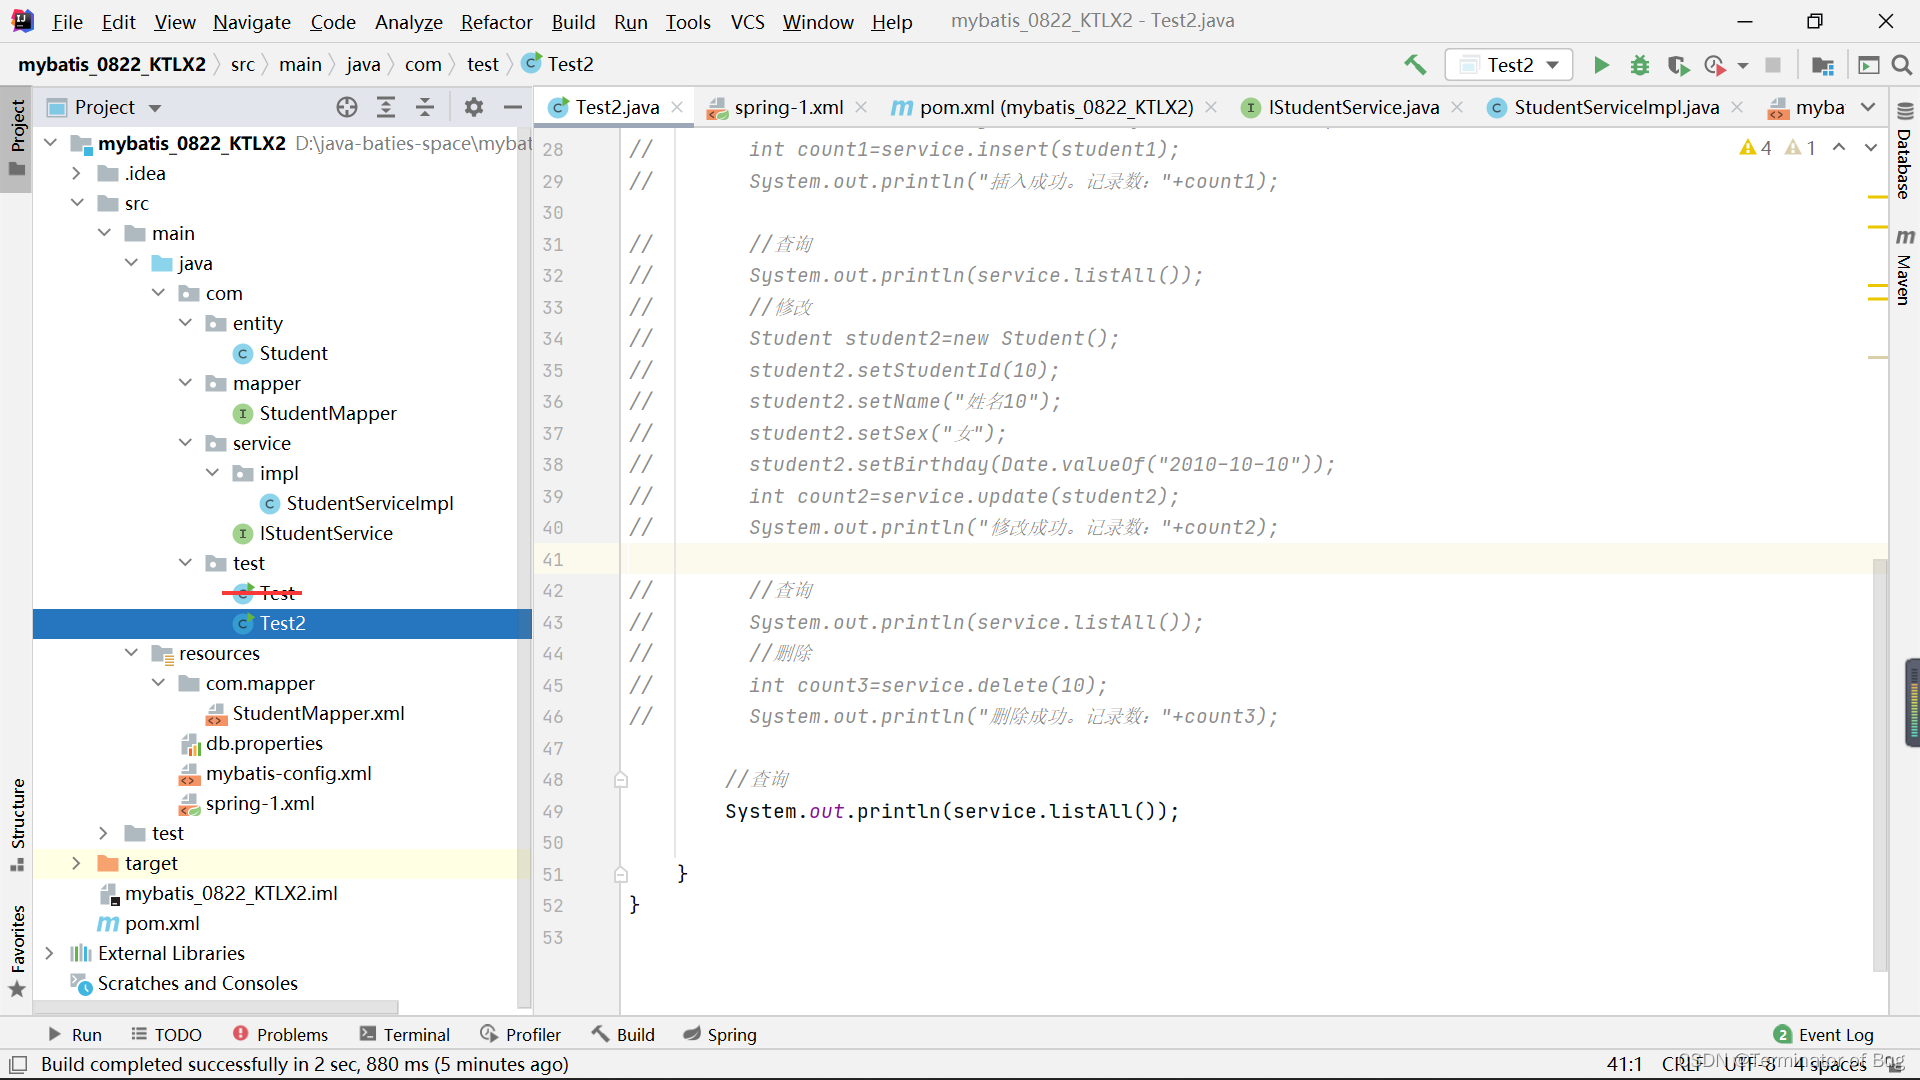
Task: Open Project Structure icon in toolbar
Action: coord(1823,65)
